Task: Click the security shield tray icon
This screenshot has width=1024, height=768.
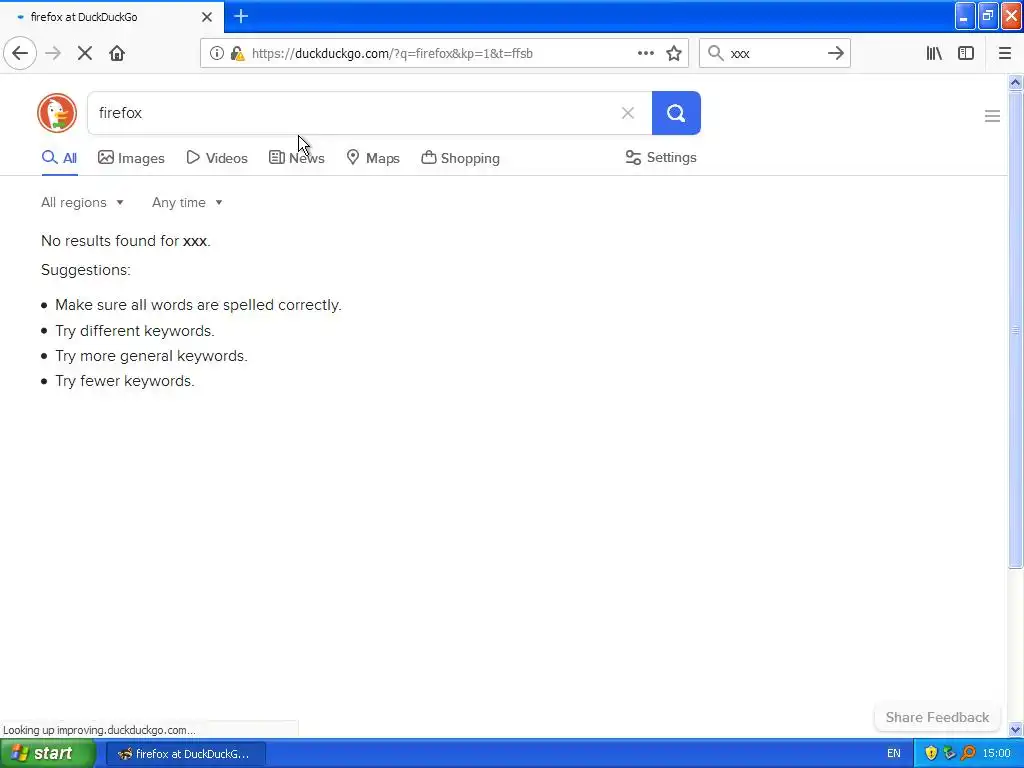Action: 931,754
